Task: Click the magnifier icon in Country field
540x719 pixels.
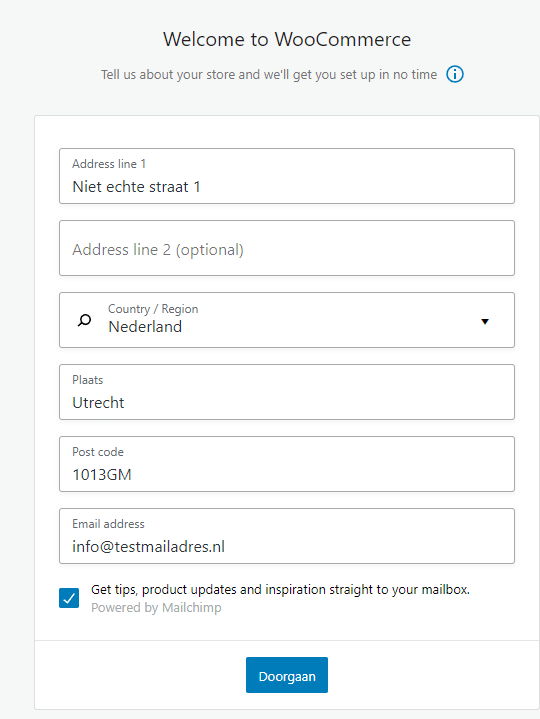Action: click(84, 320)
